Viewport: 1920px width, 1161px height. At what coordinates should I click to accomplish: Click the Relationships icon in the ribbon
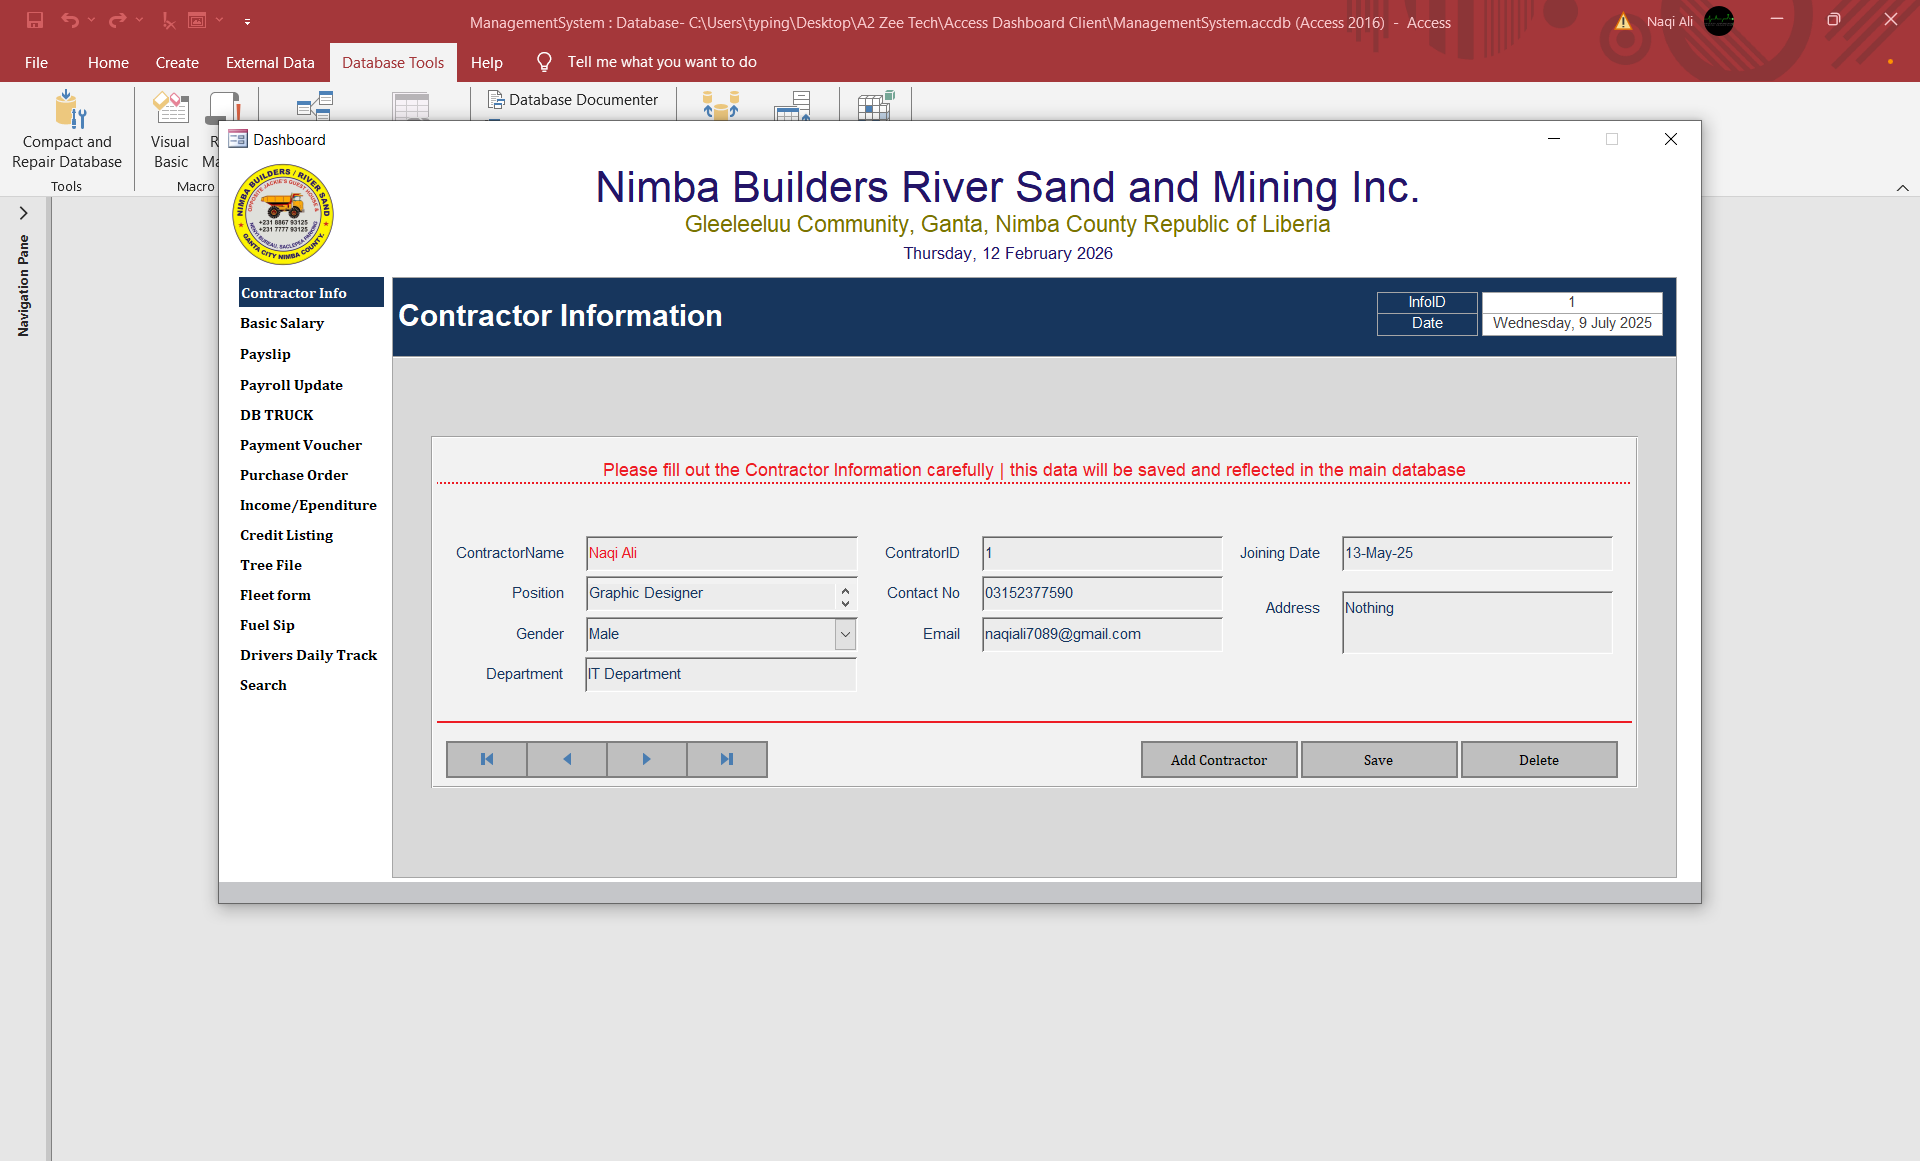pos(315,105)
